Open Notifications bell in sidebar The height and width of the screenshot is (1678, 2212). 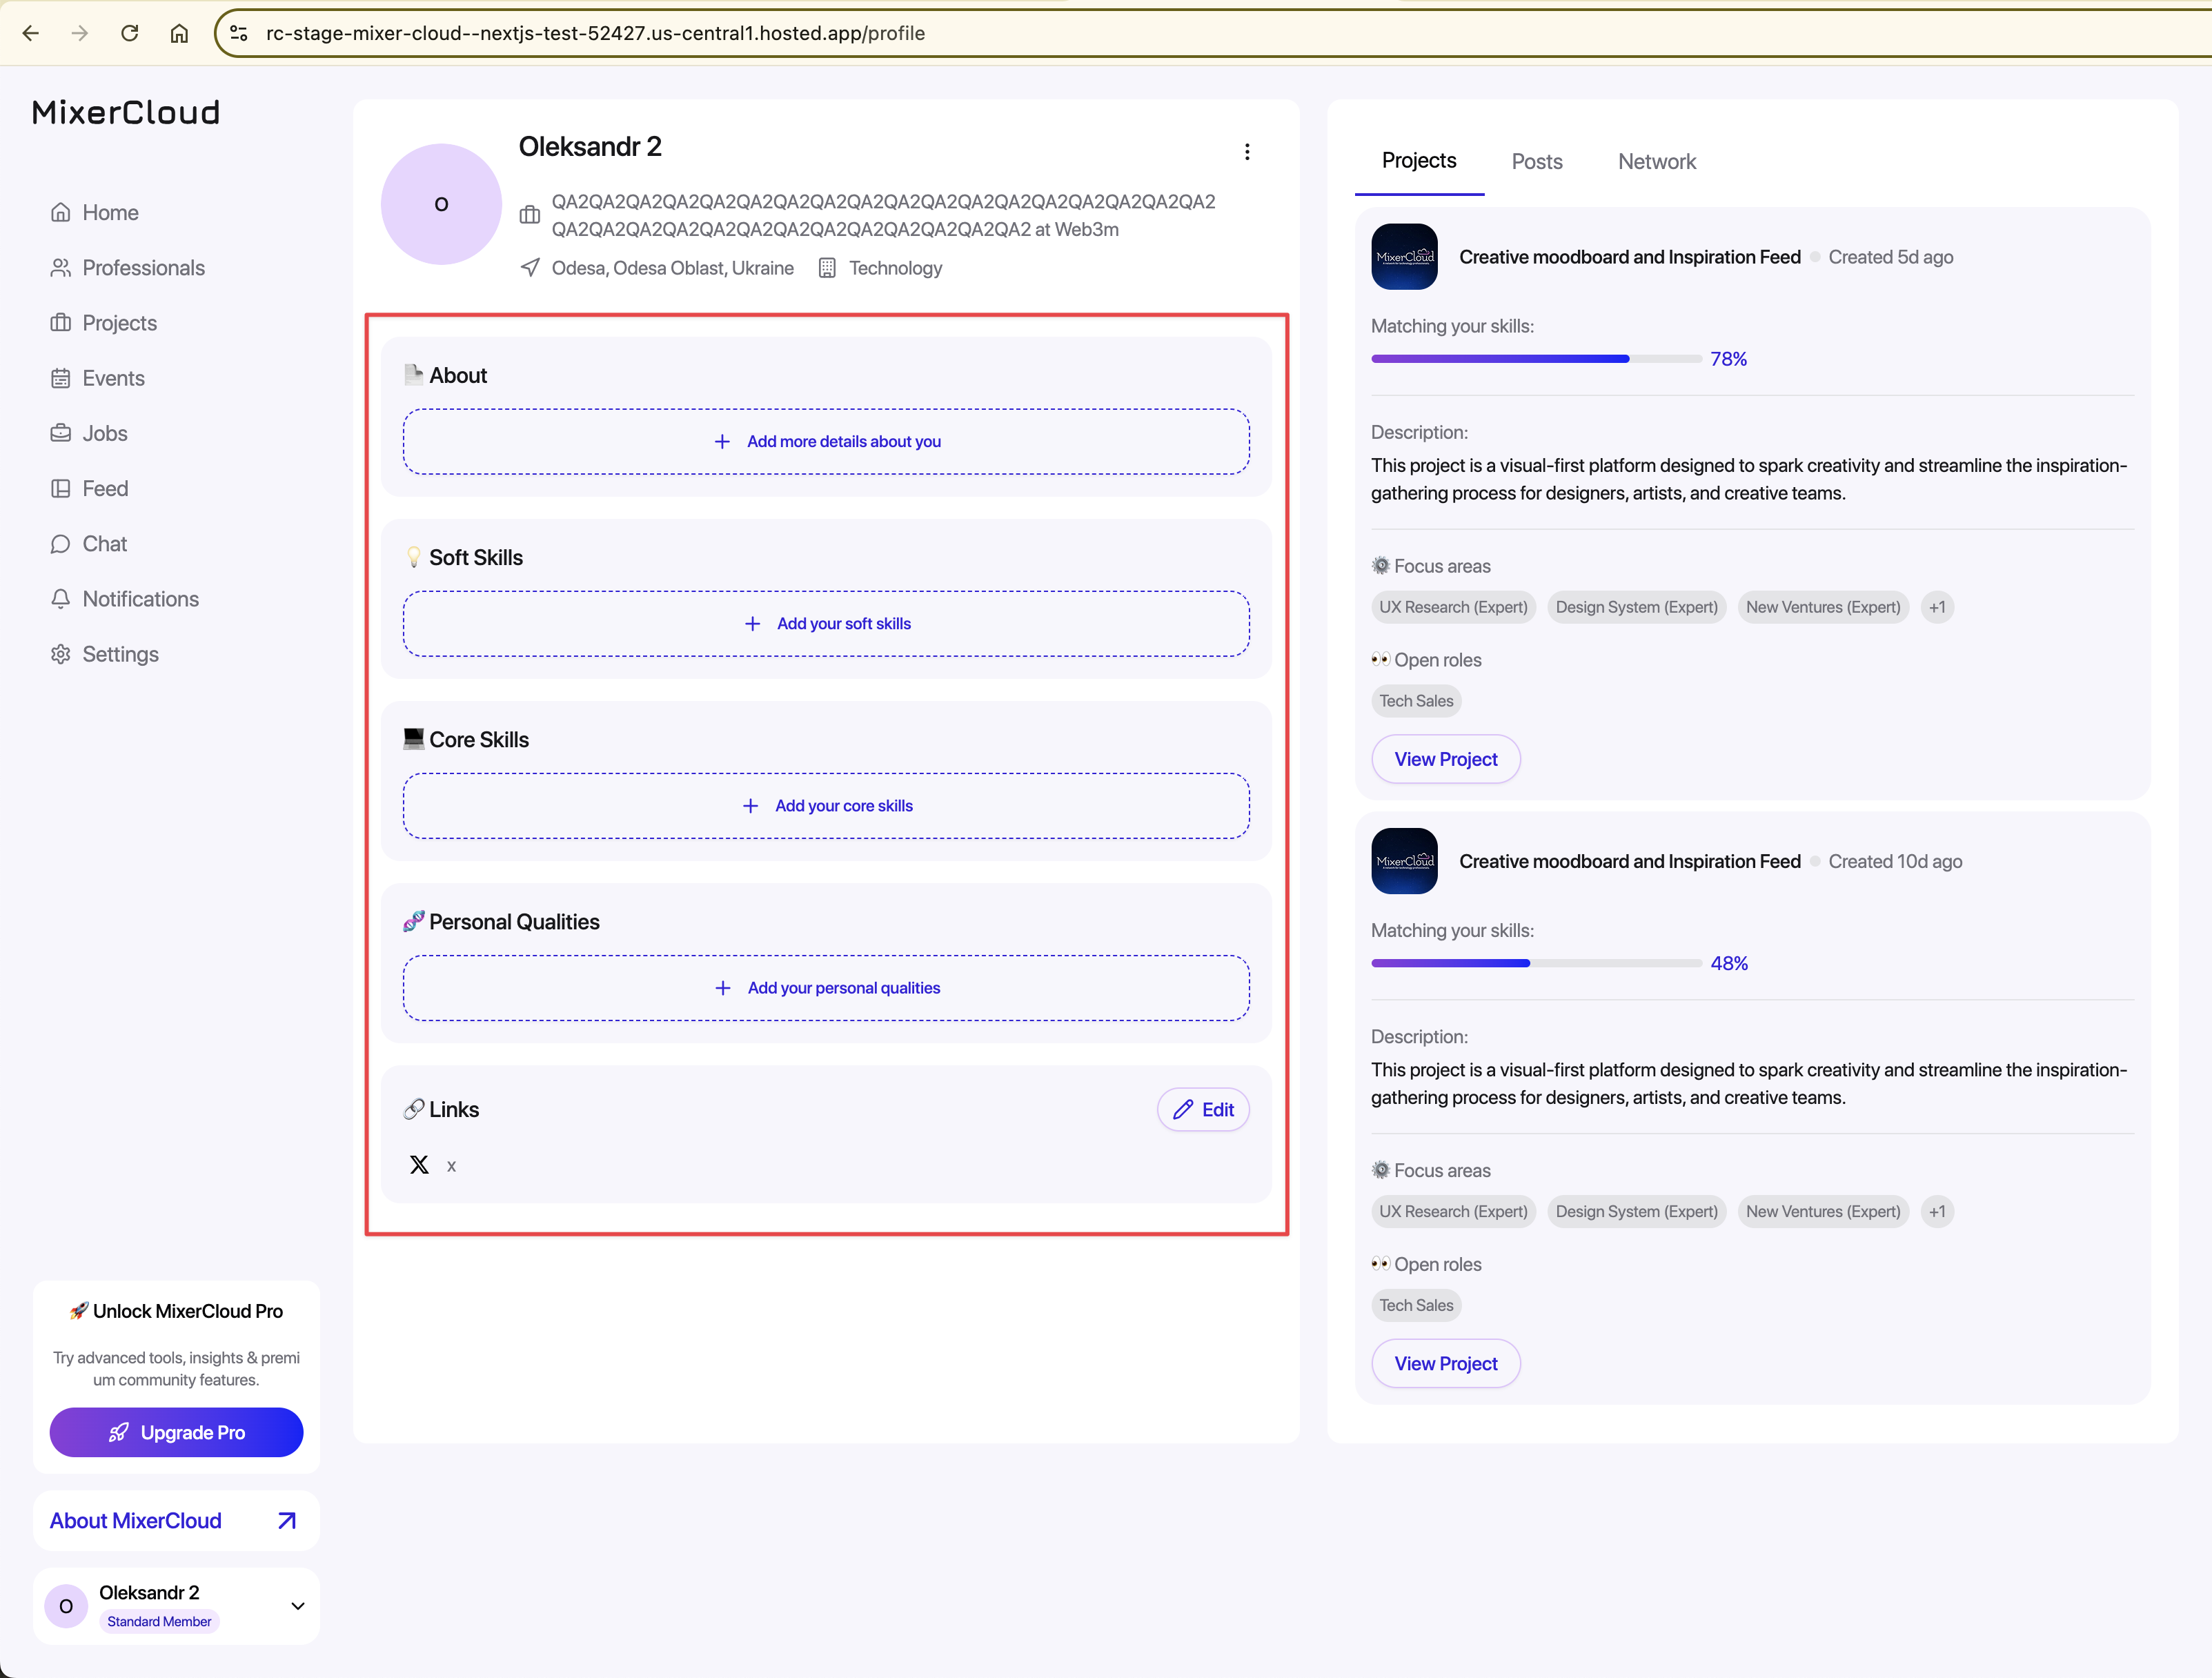pyautogui.click(x=61, y=599)
